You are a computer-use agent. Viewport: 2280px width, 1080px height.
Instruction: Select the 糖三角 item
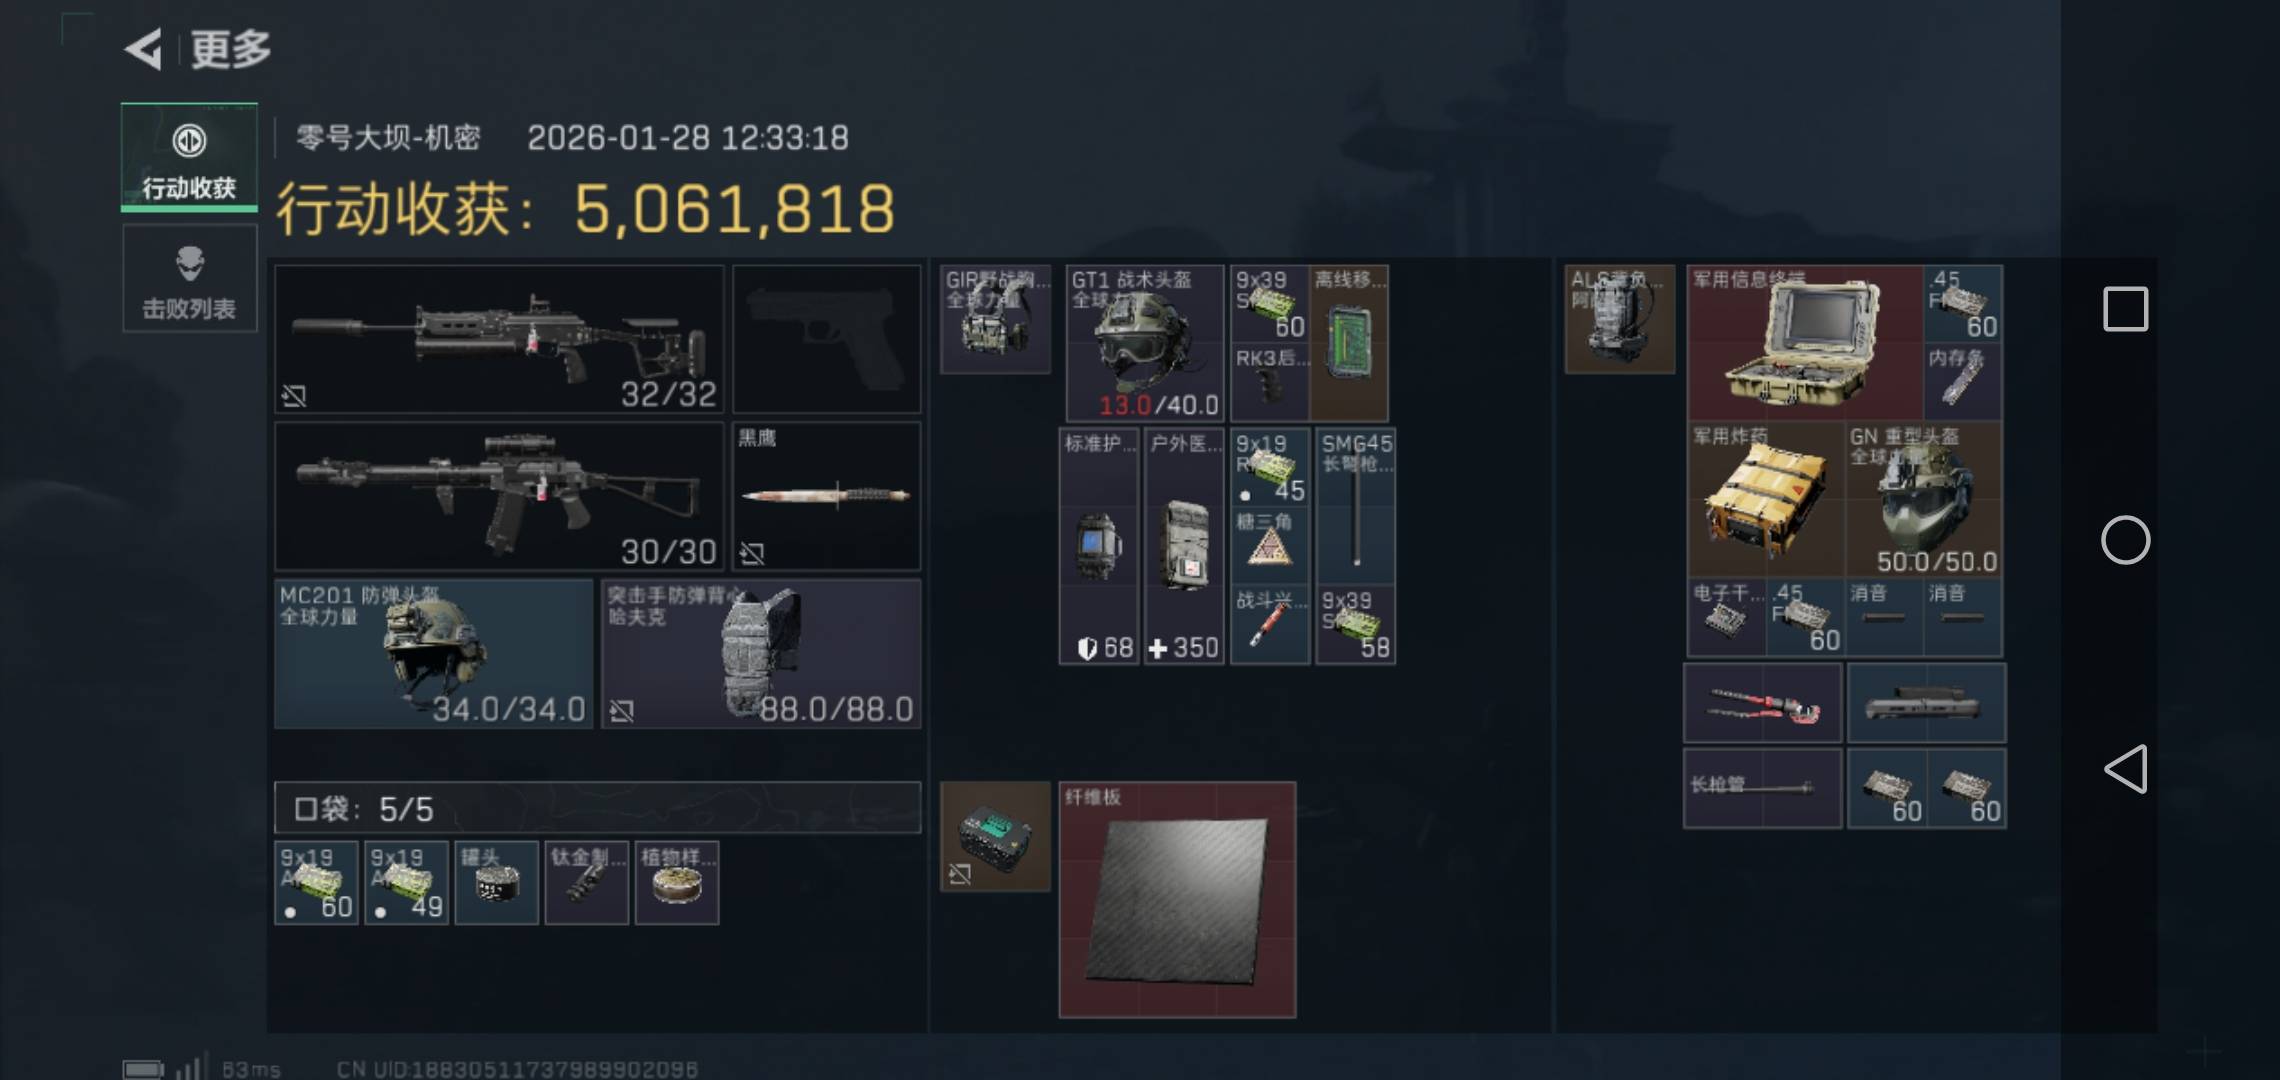(x=1270, y=546)
